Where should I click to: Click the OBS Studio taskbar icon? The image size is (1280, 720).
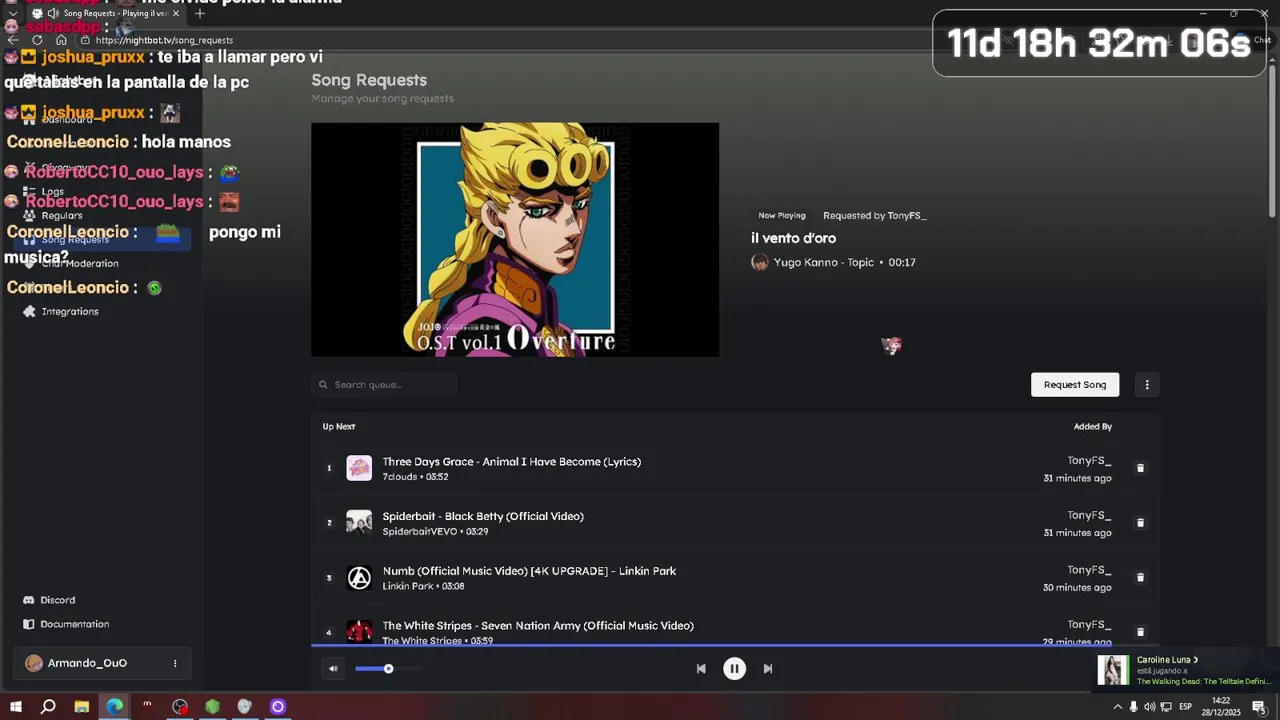[x=180, y=707]
